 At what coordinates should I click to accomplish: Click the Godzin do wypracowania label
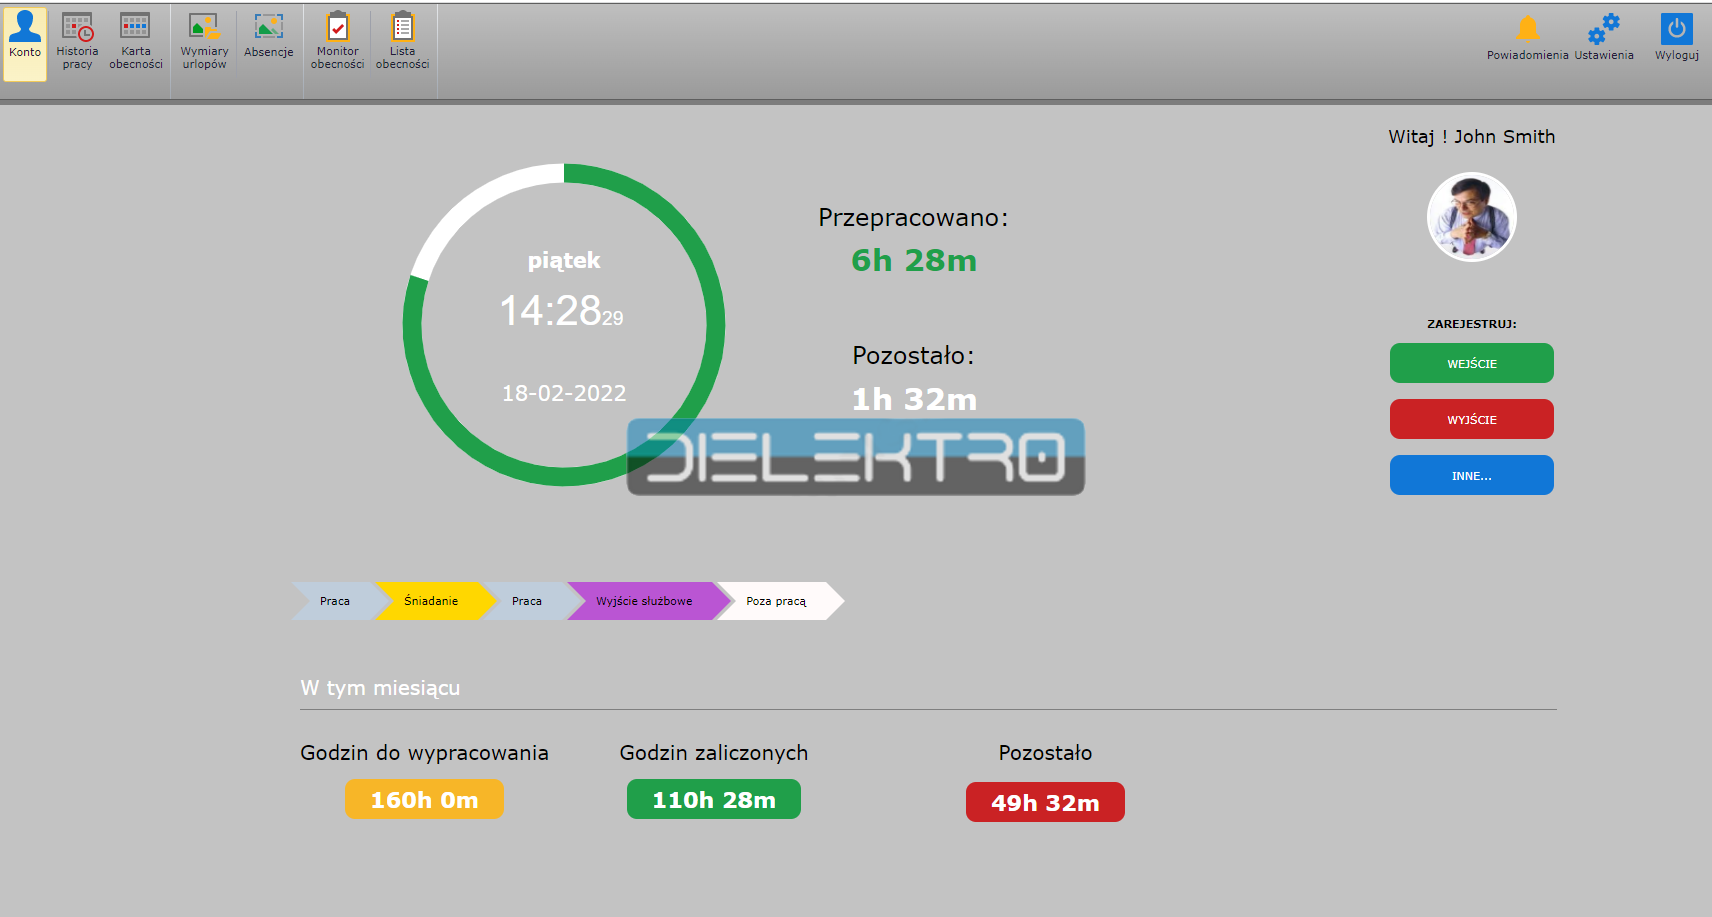(424, 753)
